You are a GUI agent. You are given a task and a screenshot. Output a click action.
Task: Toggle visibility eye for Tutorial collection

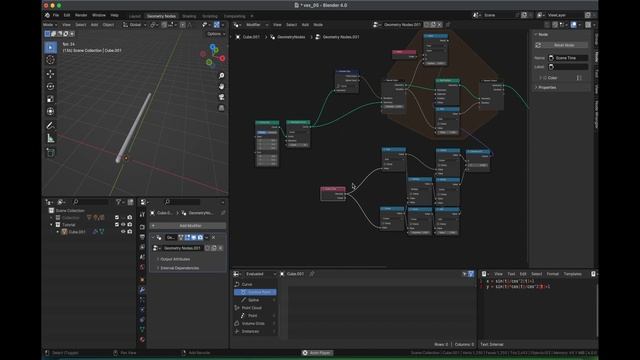coord(123,224)
